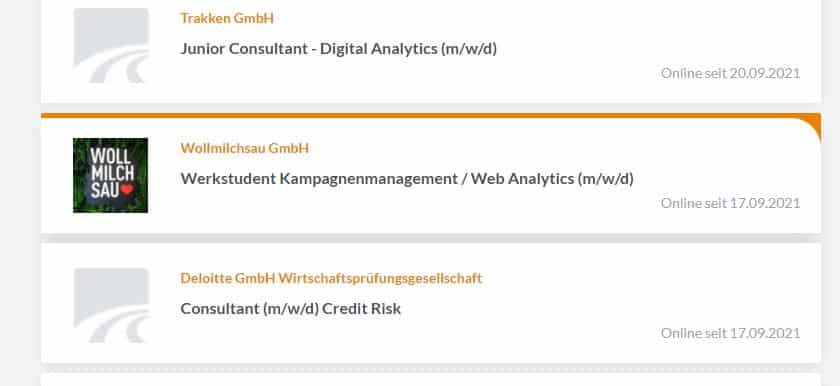
Task: Open Junior Consultant - Digital Analytics job
Action: pos(339,49)
